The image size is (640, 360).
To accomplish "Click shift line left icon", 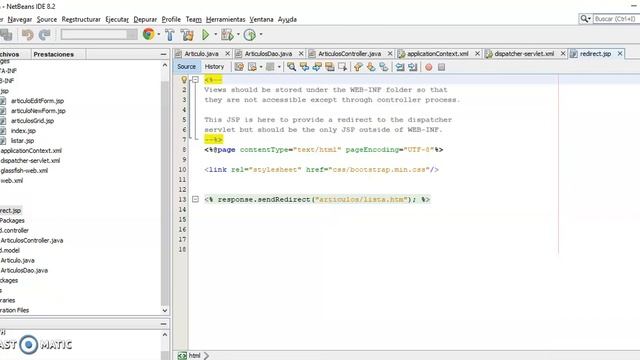I will [400, 67].
